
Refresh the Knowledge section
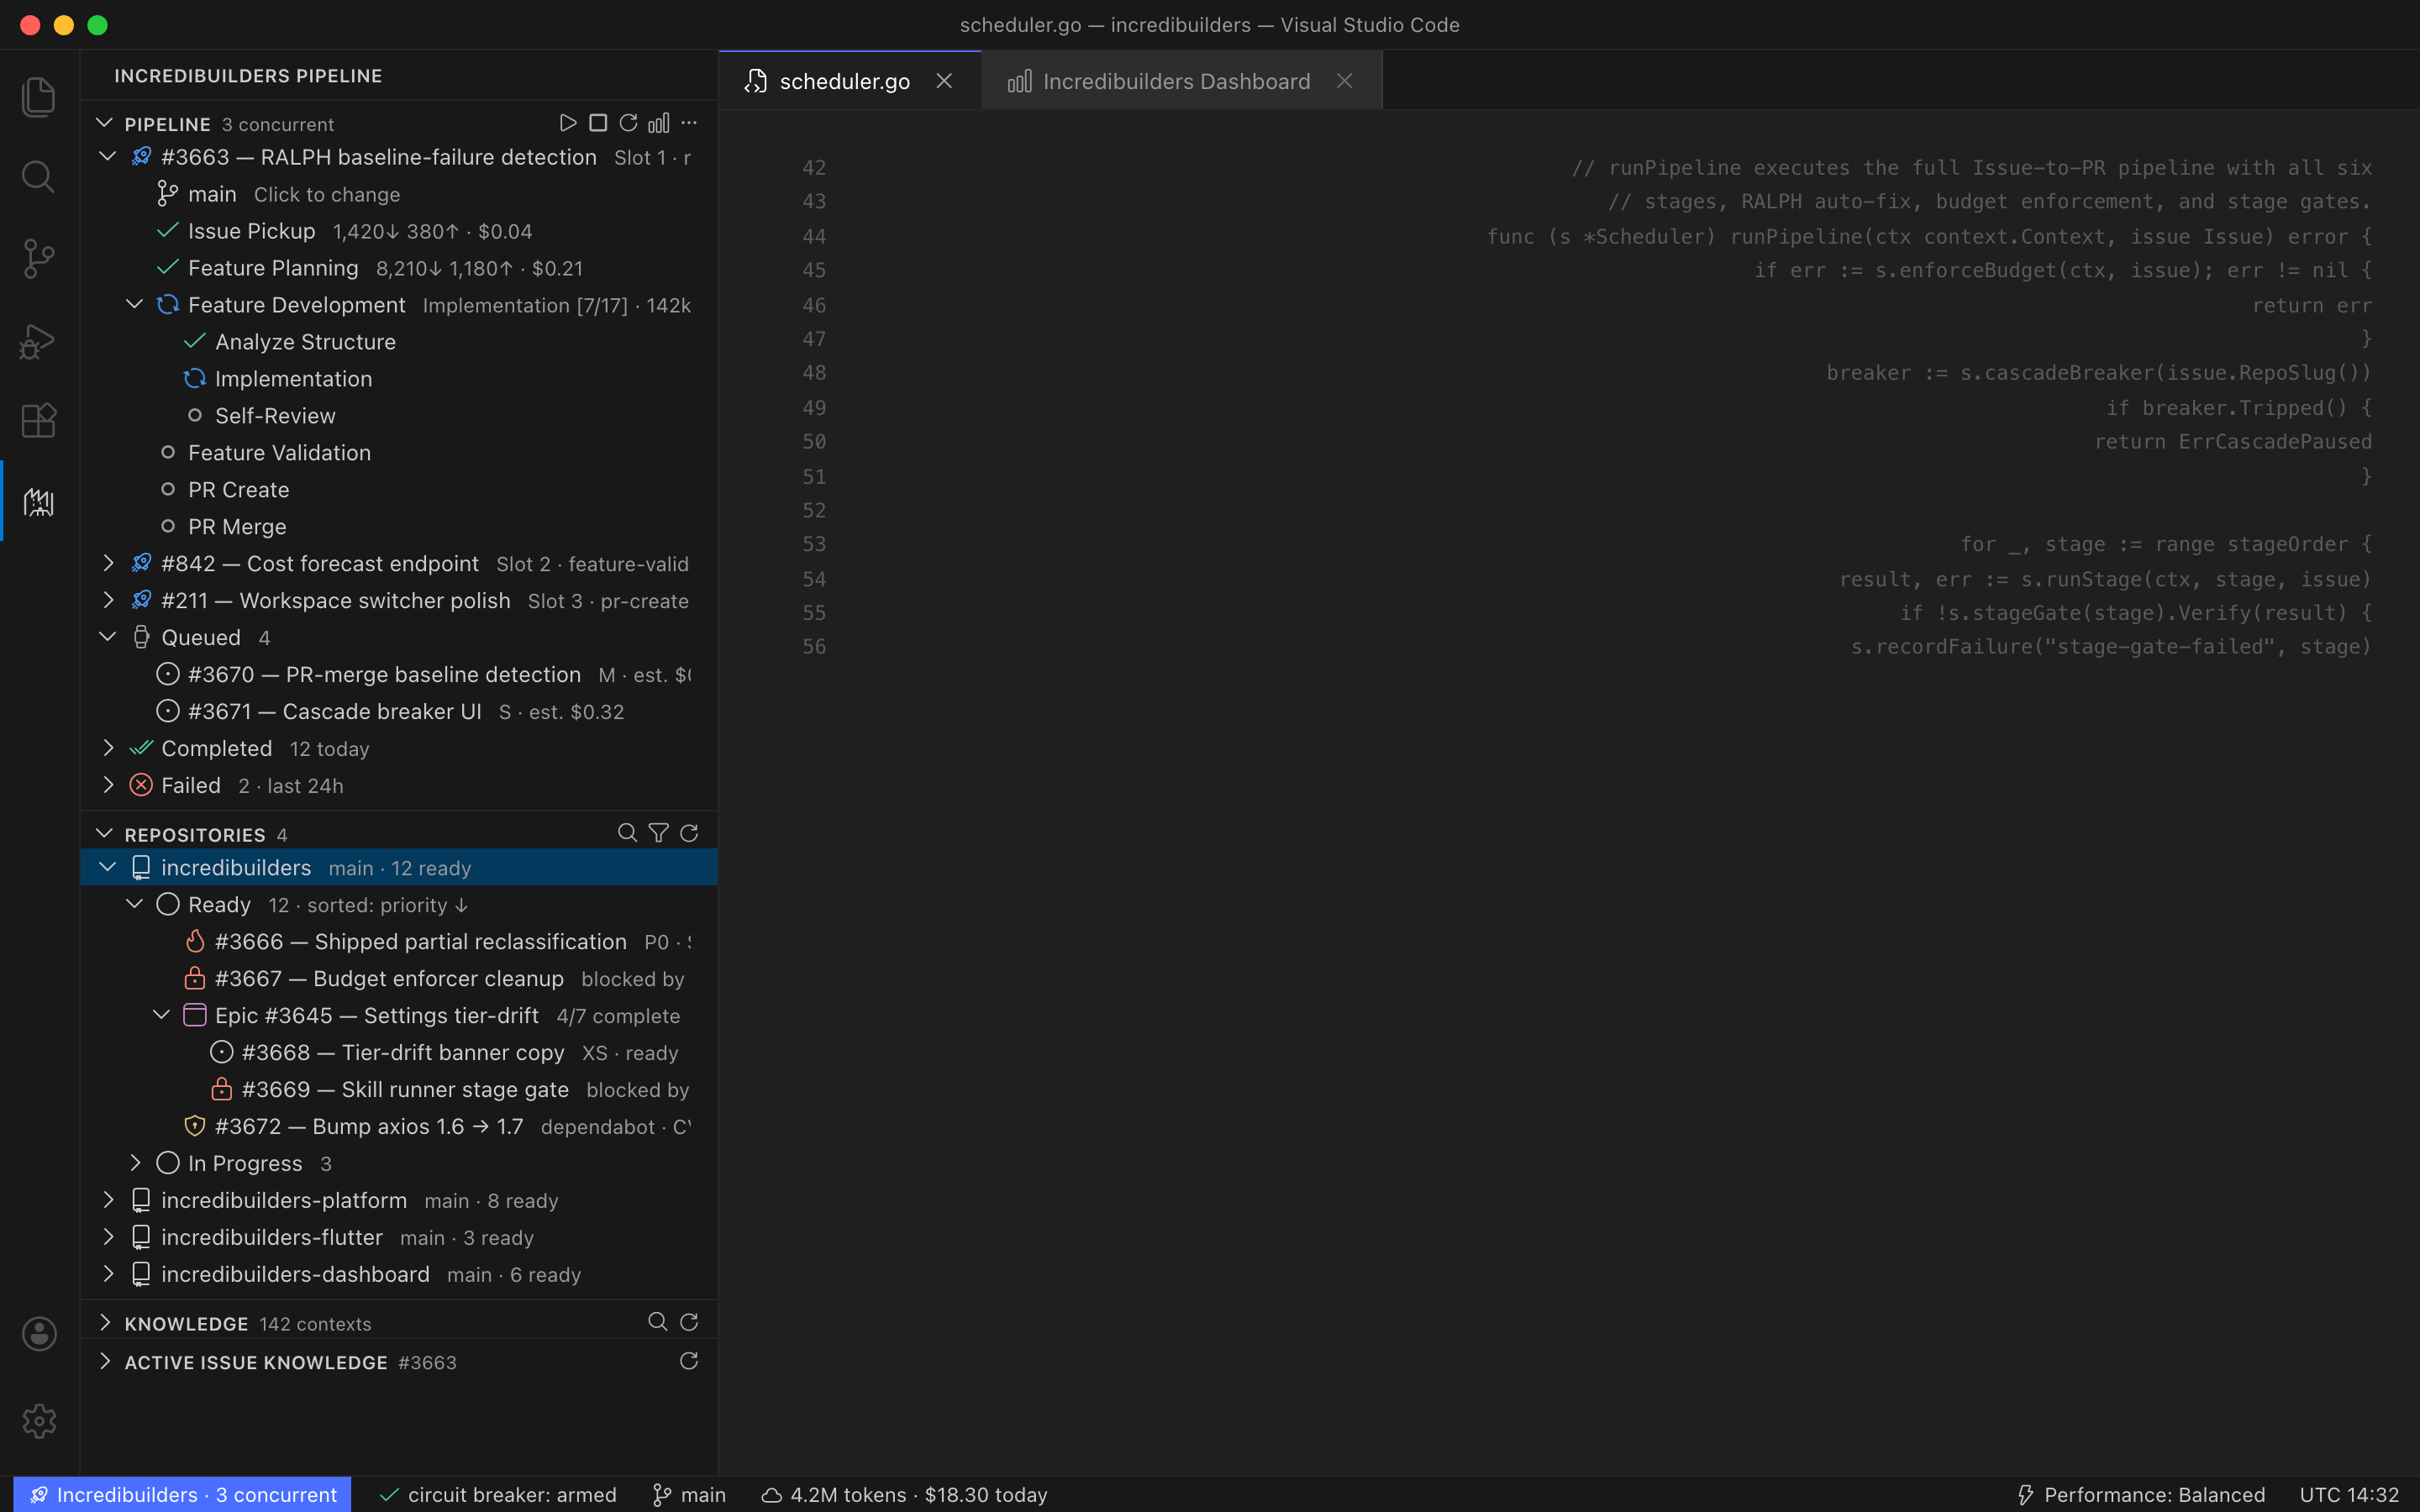(689, 1322)
